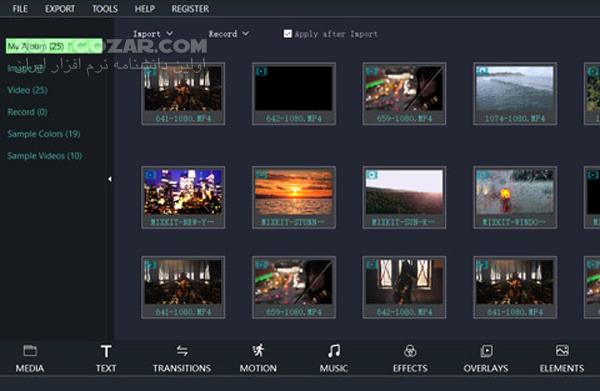Expand the Import dropdown

[x=153, y=34]
